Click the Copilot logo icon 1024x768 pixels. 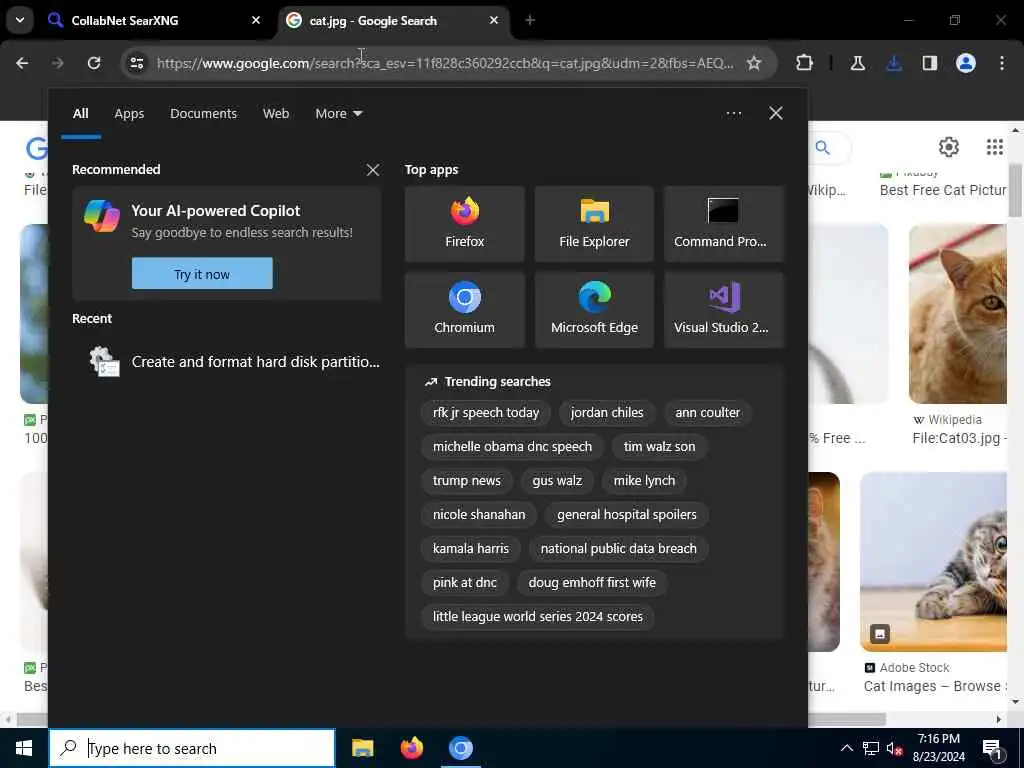(x=102, y=216)
